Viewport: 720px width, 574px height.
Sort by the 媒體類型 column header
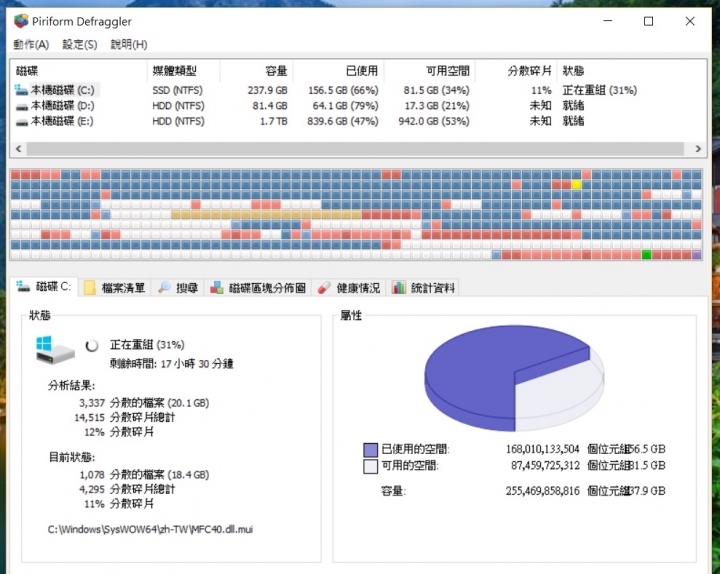[x=184, y=71]
